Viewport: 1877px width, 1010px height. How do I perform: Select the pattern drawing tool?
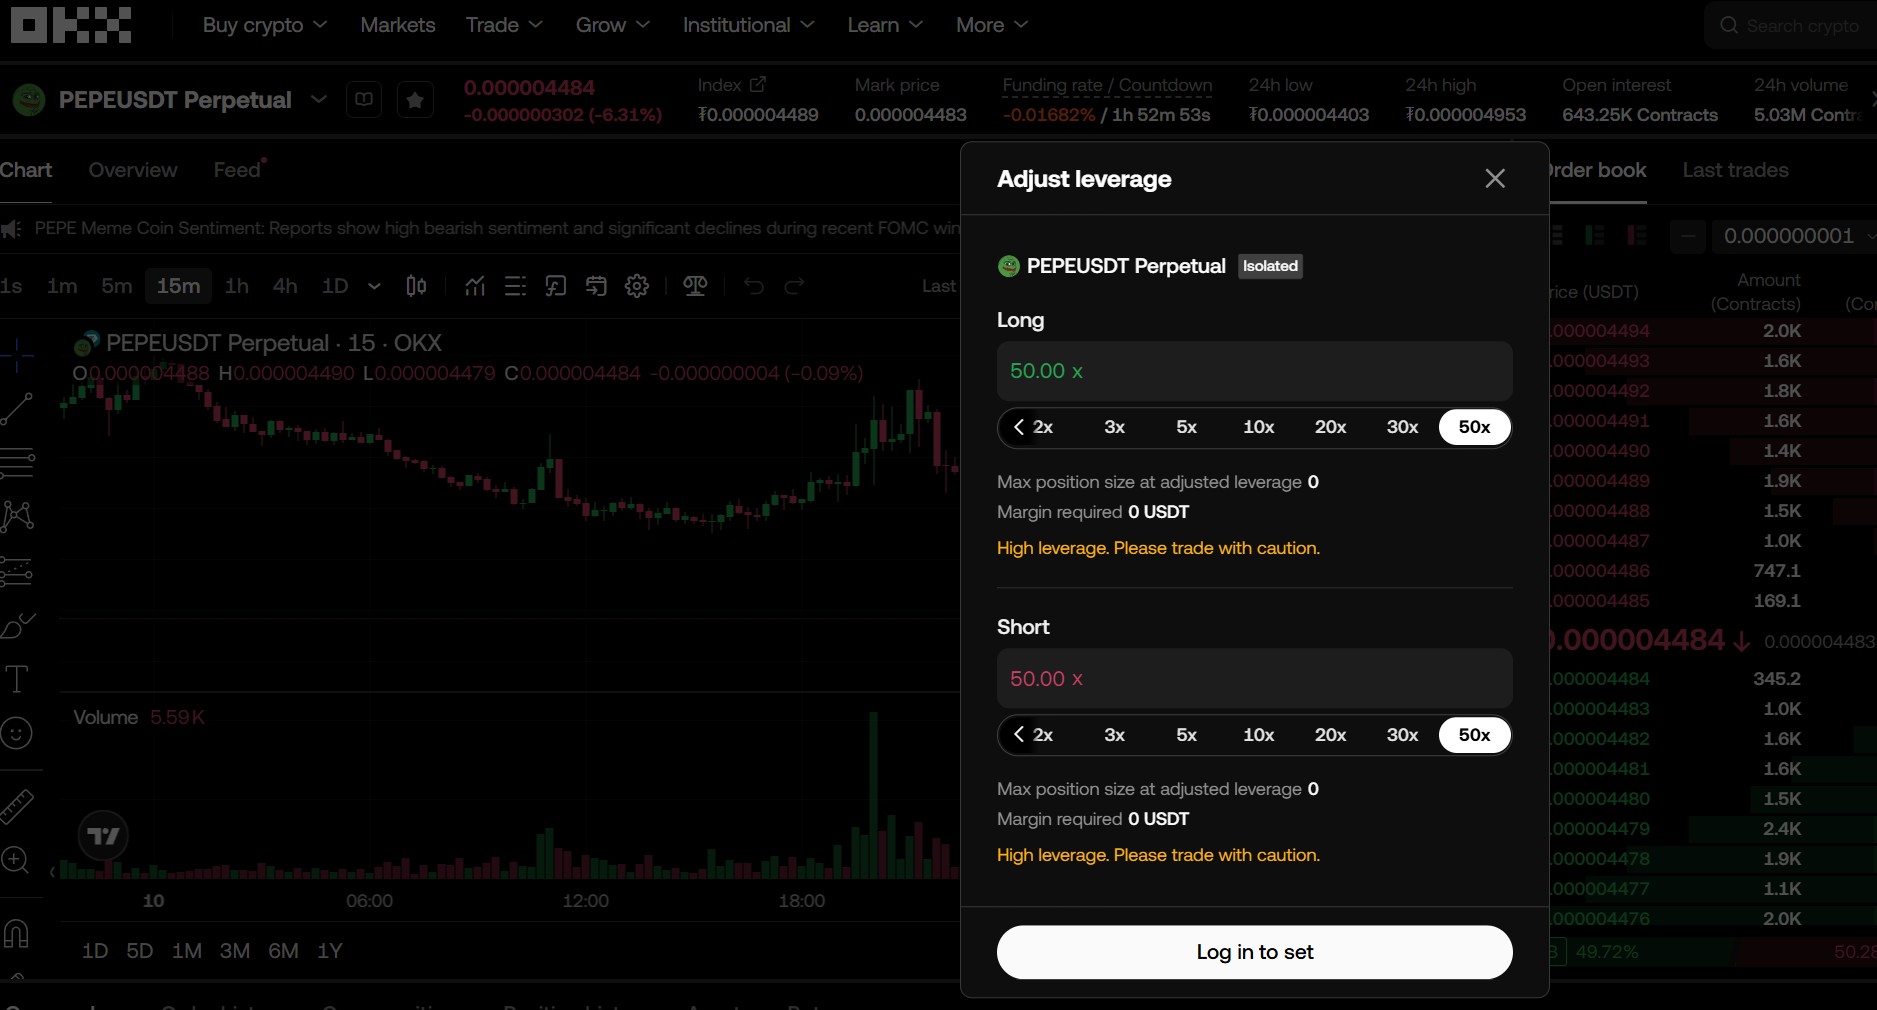pyautogui.click(x=17, y=516)
